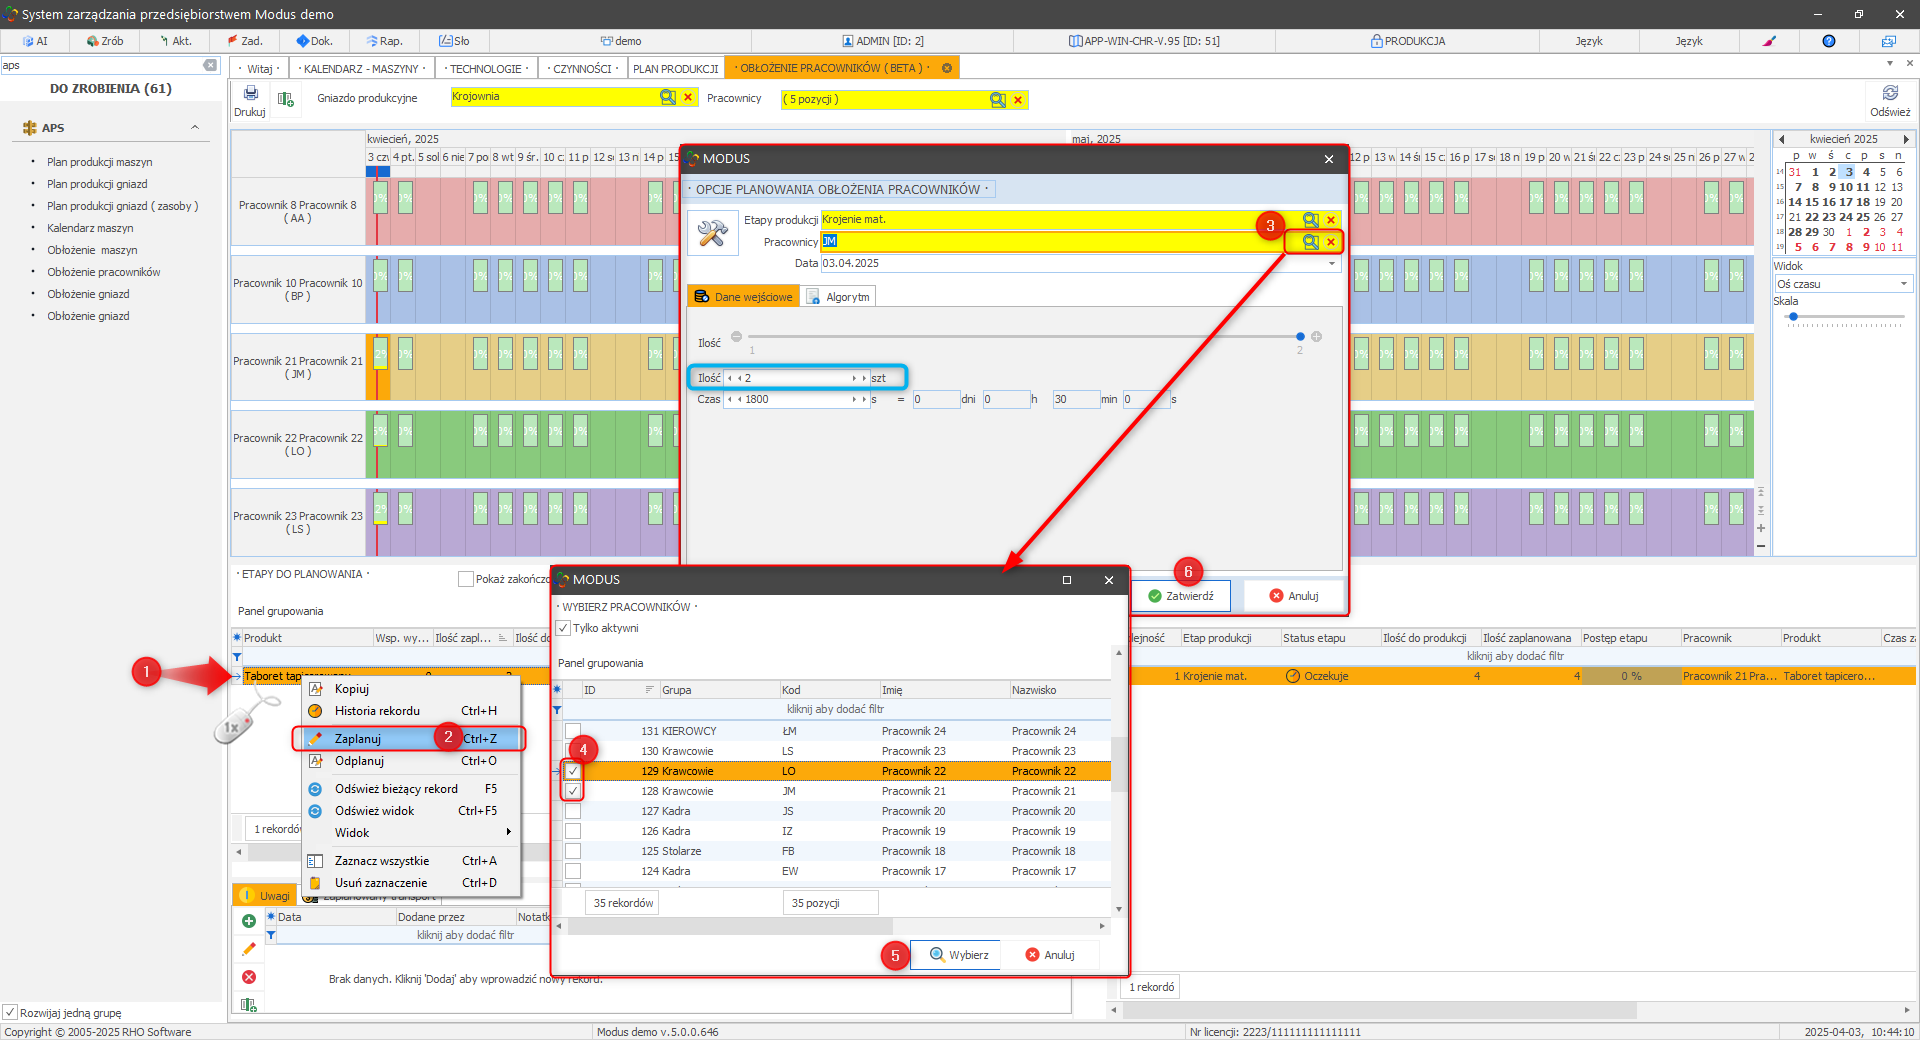Click Wybierz button in employee picker
The width and height of the screenshot is (1920, 1040).
pyautogui.click(x=959, y=955)
